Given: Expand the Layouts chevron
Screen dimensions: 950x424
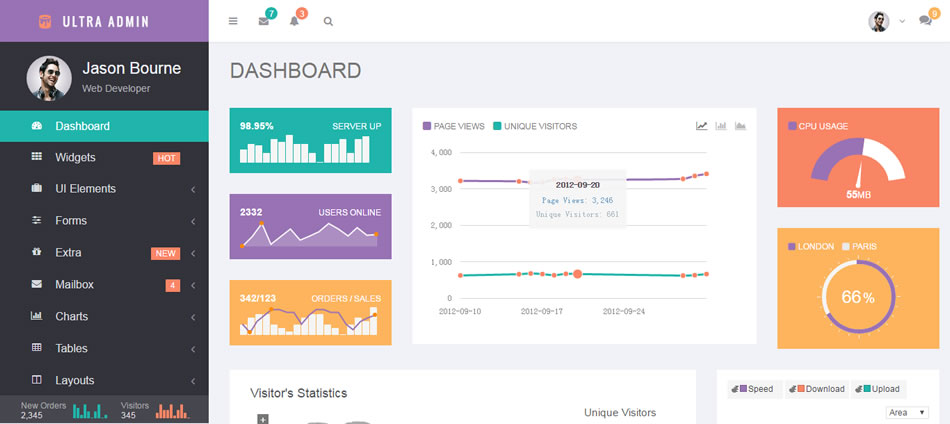Looking at the screenshot, I should 193,381.
